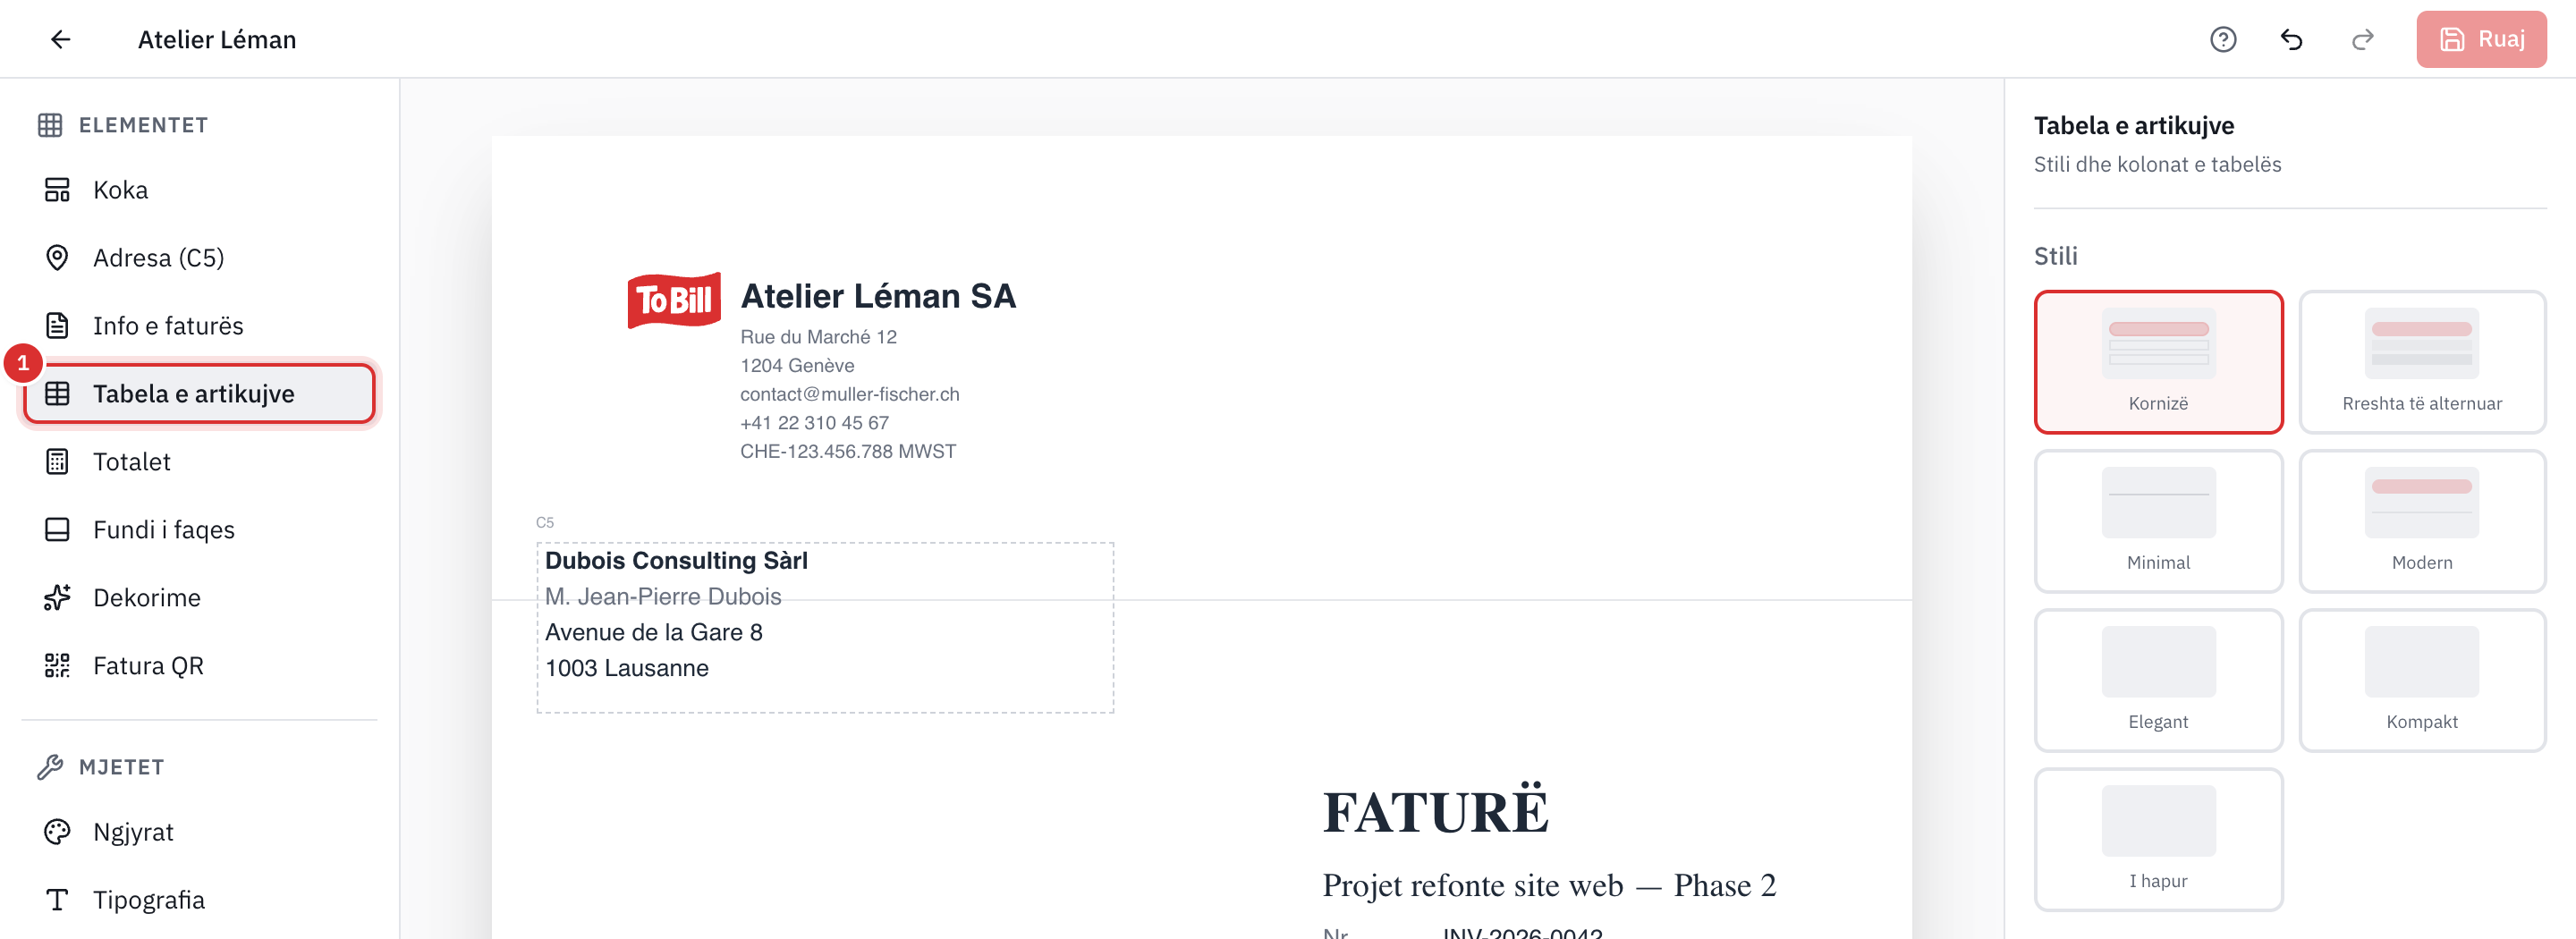Open Tipografia typography tool
This screenshot has height=939, width=2576.
199,900
